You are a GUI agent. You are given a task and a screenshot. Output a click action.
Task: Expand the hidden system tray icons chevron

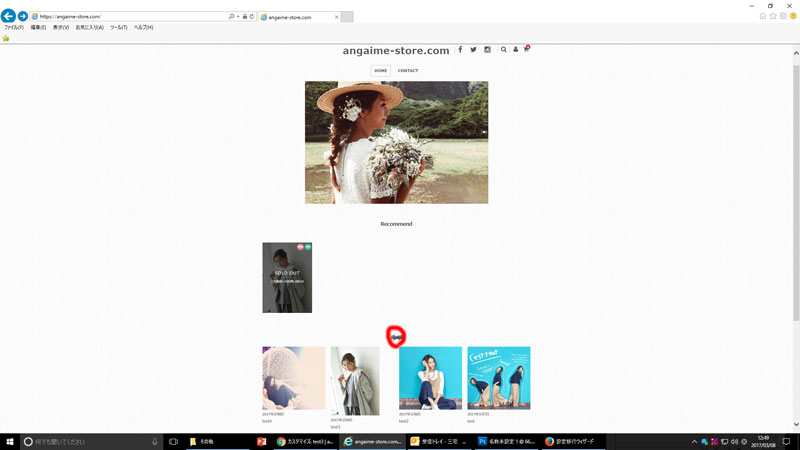click(694, 442)
